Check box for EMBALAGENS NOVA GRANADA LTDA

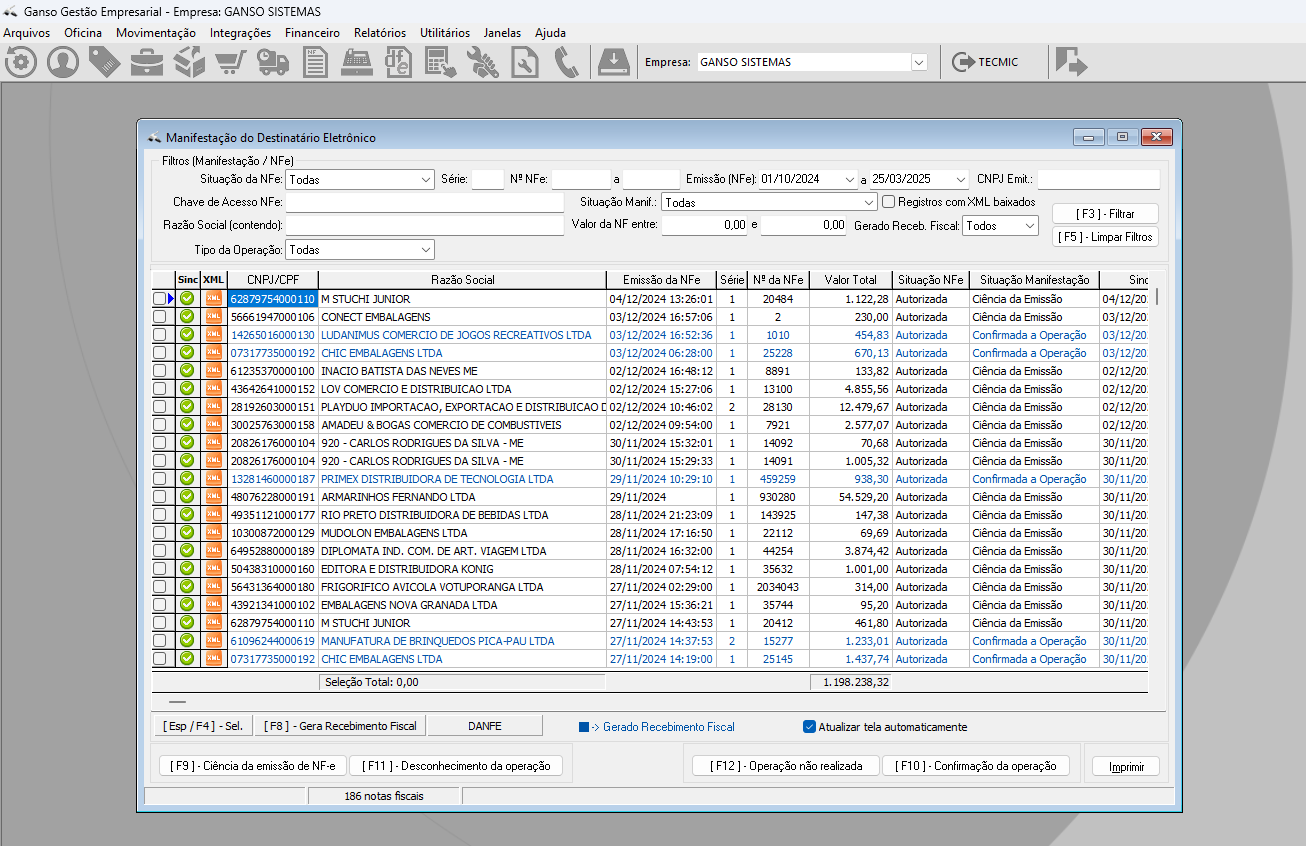[x=160, y=605]
